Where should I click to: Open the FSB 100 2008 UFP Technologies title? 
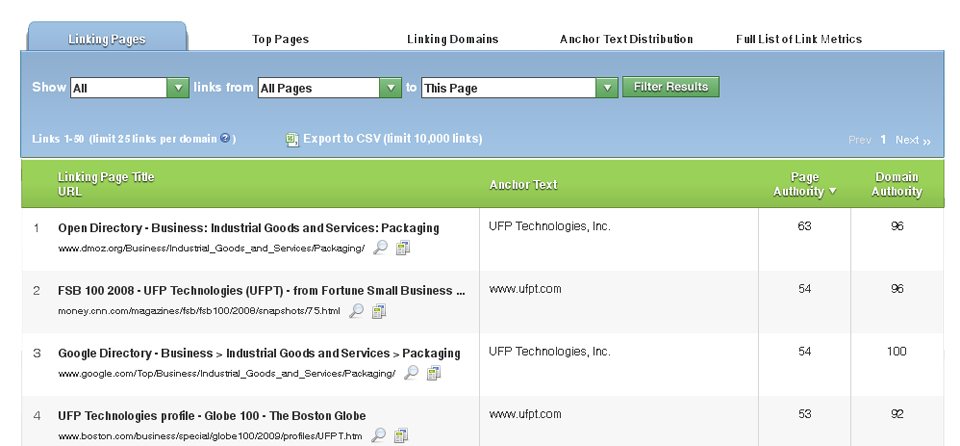(x=261, y=290)
